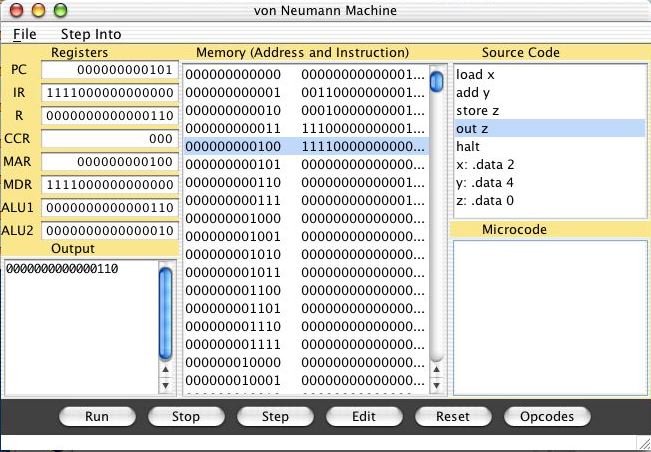Click the Output scrollbar thumb
Image resolution: width=651 pixels, height=452 pixels.
(166, 312)
